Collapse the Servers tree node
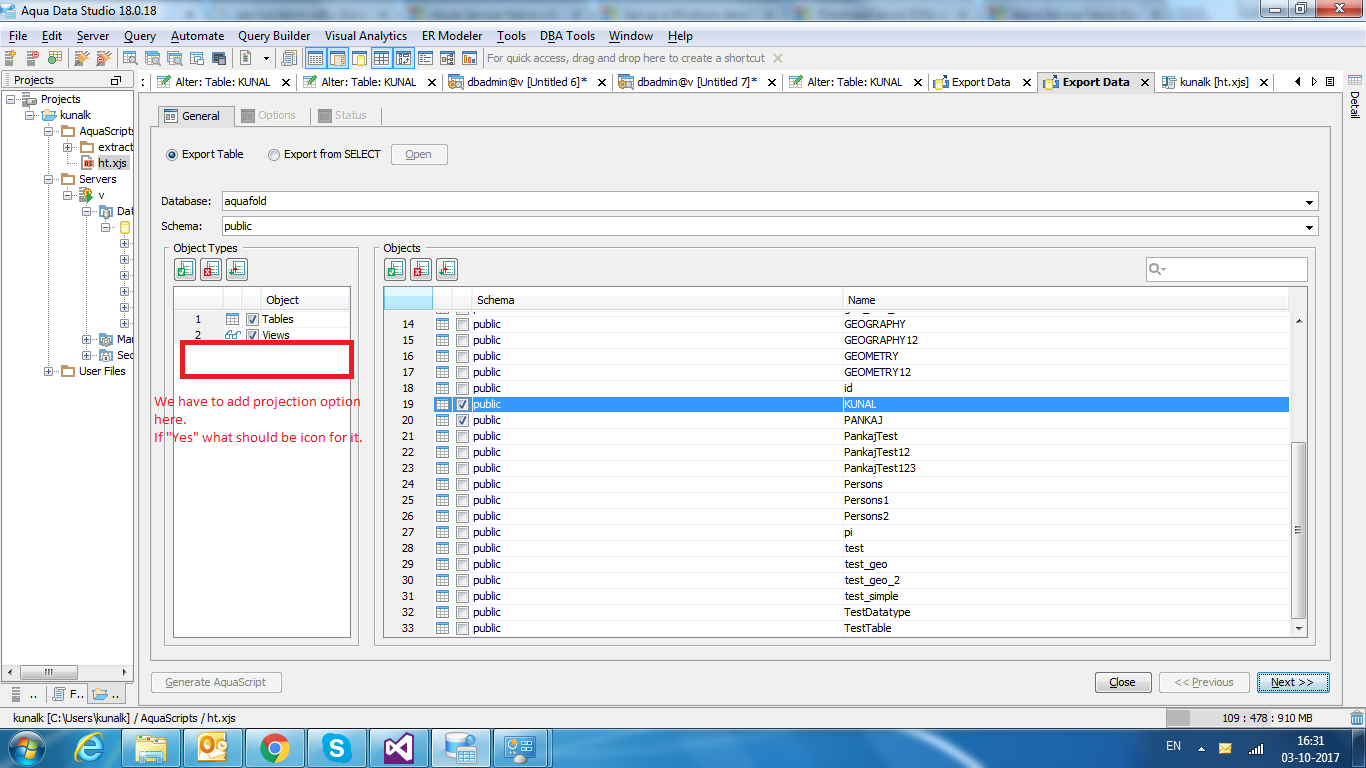Screen dimensions: 1366x768 [49, 179]
